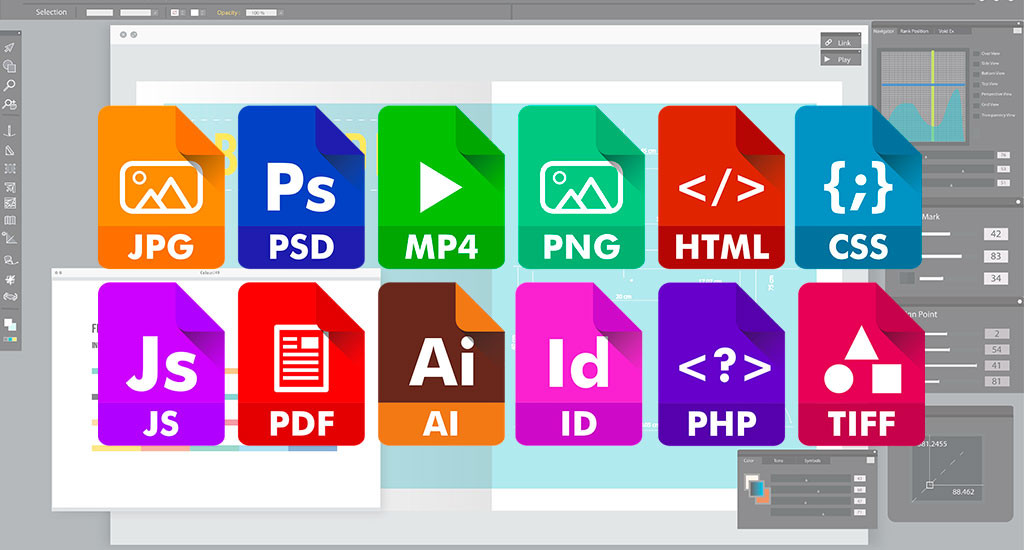Click the Navigator slider with value 76
The height and width of the screenshot is (550, 1024).
tap(959, 155)
